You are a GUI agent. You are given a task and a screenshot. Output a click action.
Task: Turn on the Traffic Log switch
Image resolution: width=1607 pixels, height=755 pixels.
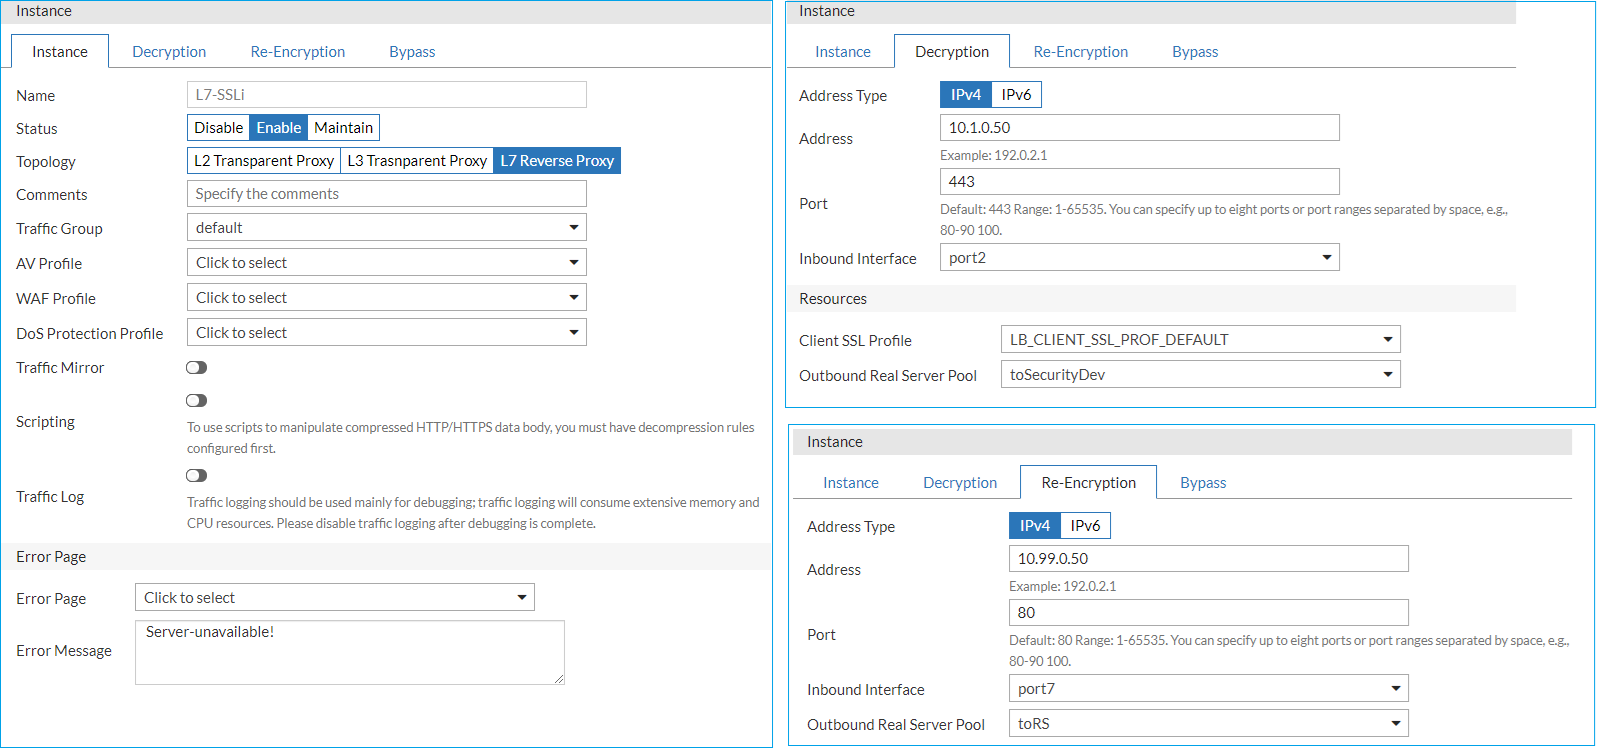click(196, 476)
